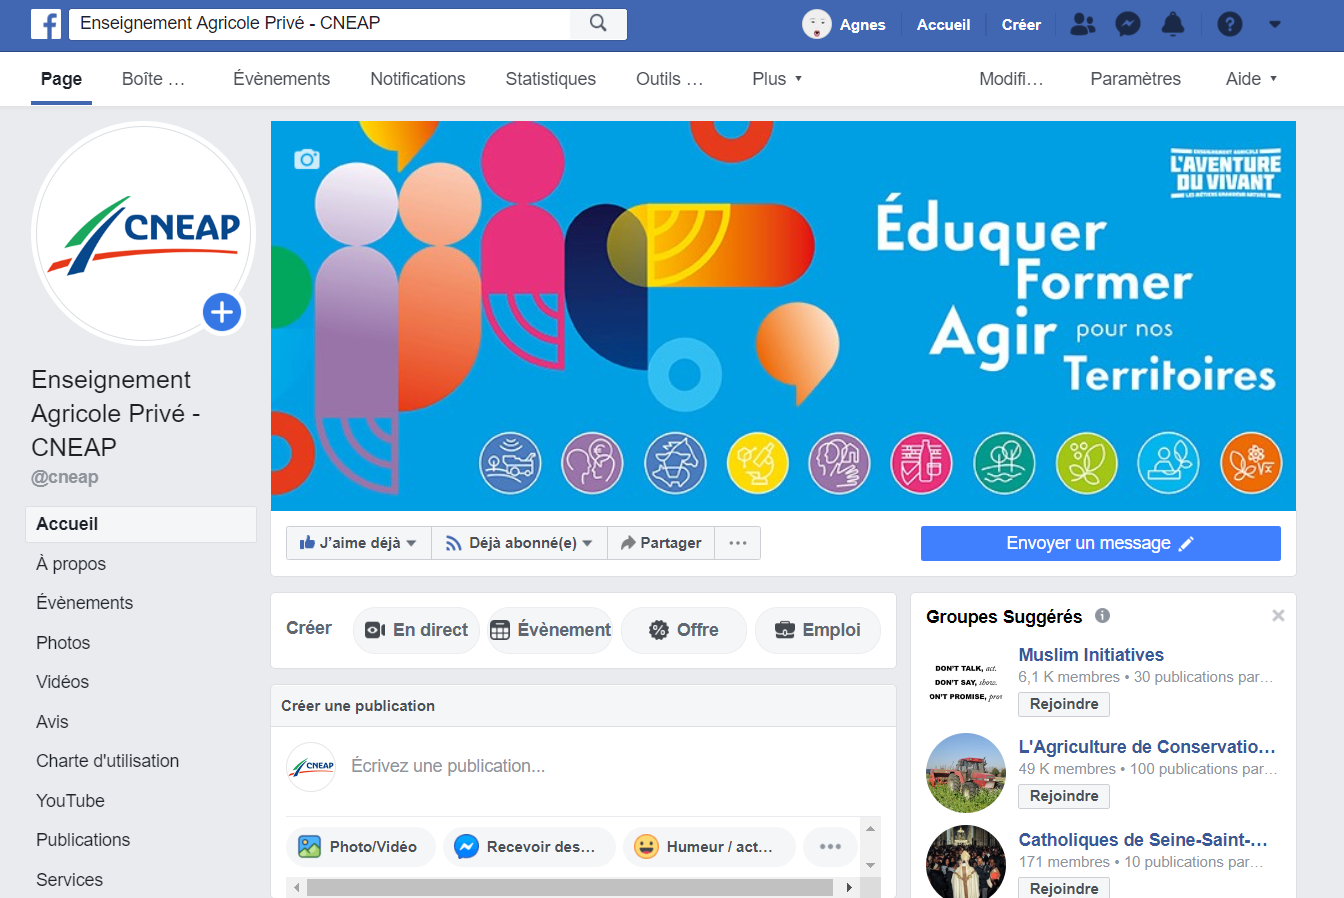This screenshot has width=1344, height=898.
Task: Click info icon next to Groupes Suggérés
Action: 1102,616
